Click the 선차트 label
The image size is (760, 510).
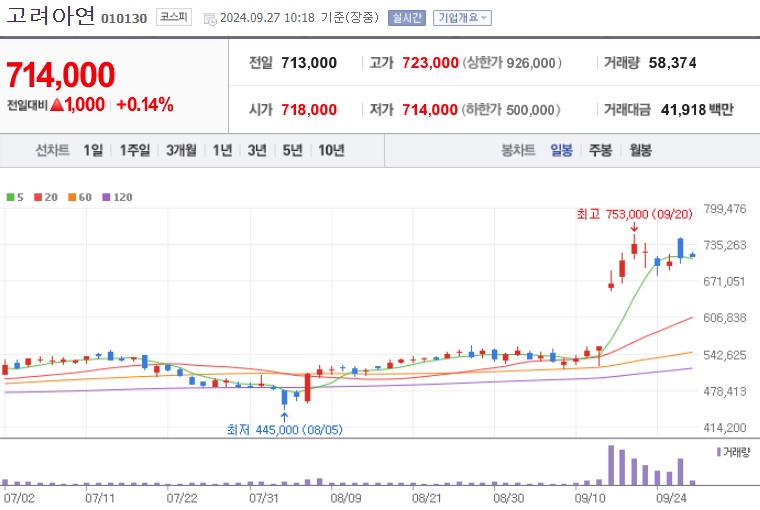52,150
